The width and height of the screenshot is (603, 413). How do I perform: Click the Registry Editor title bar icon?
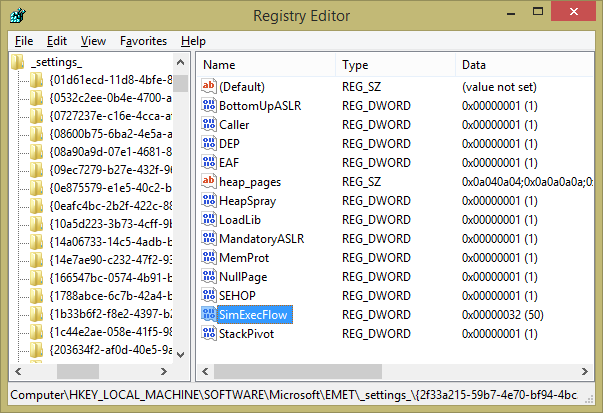tap(18, 16)
